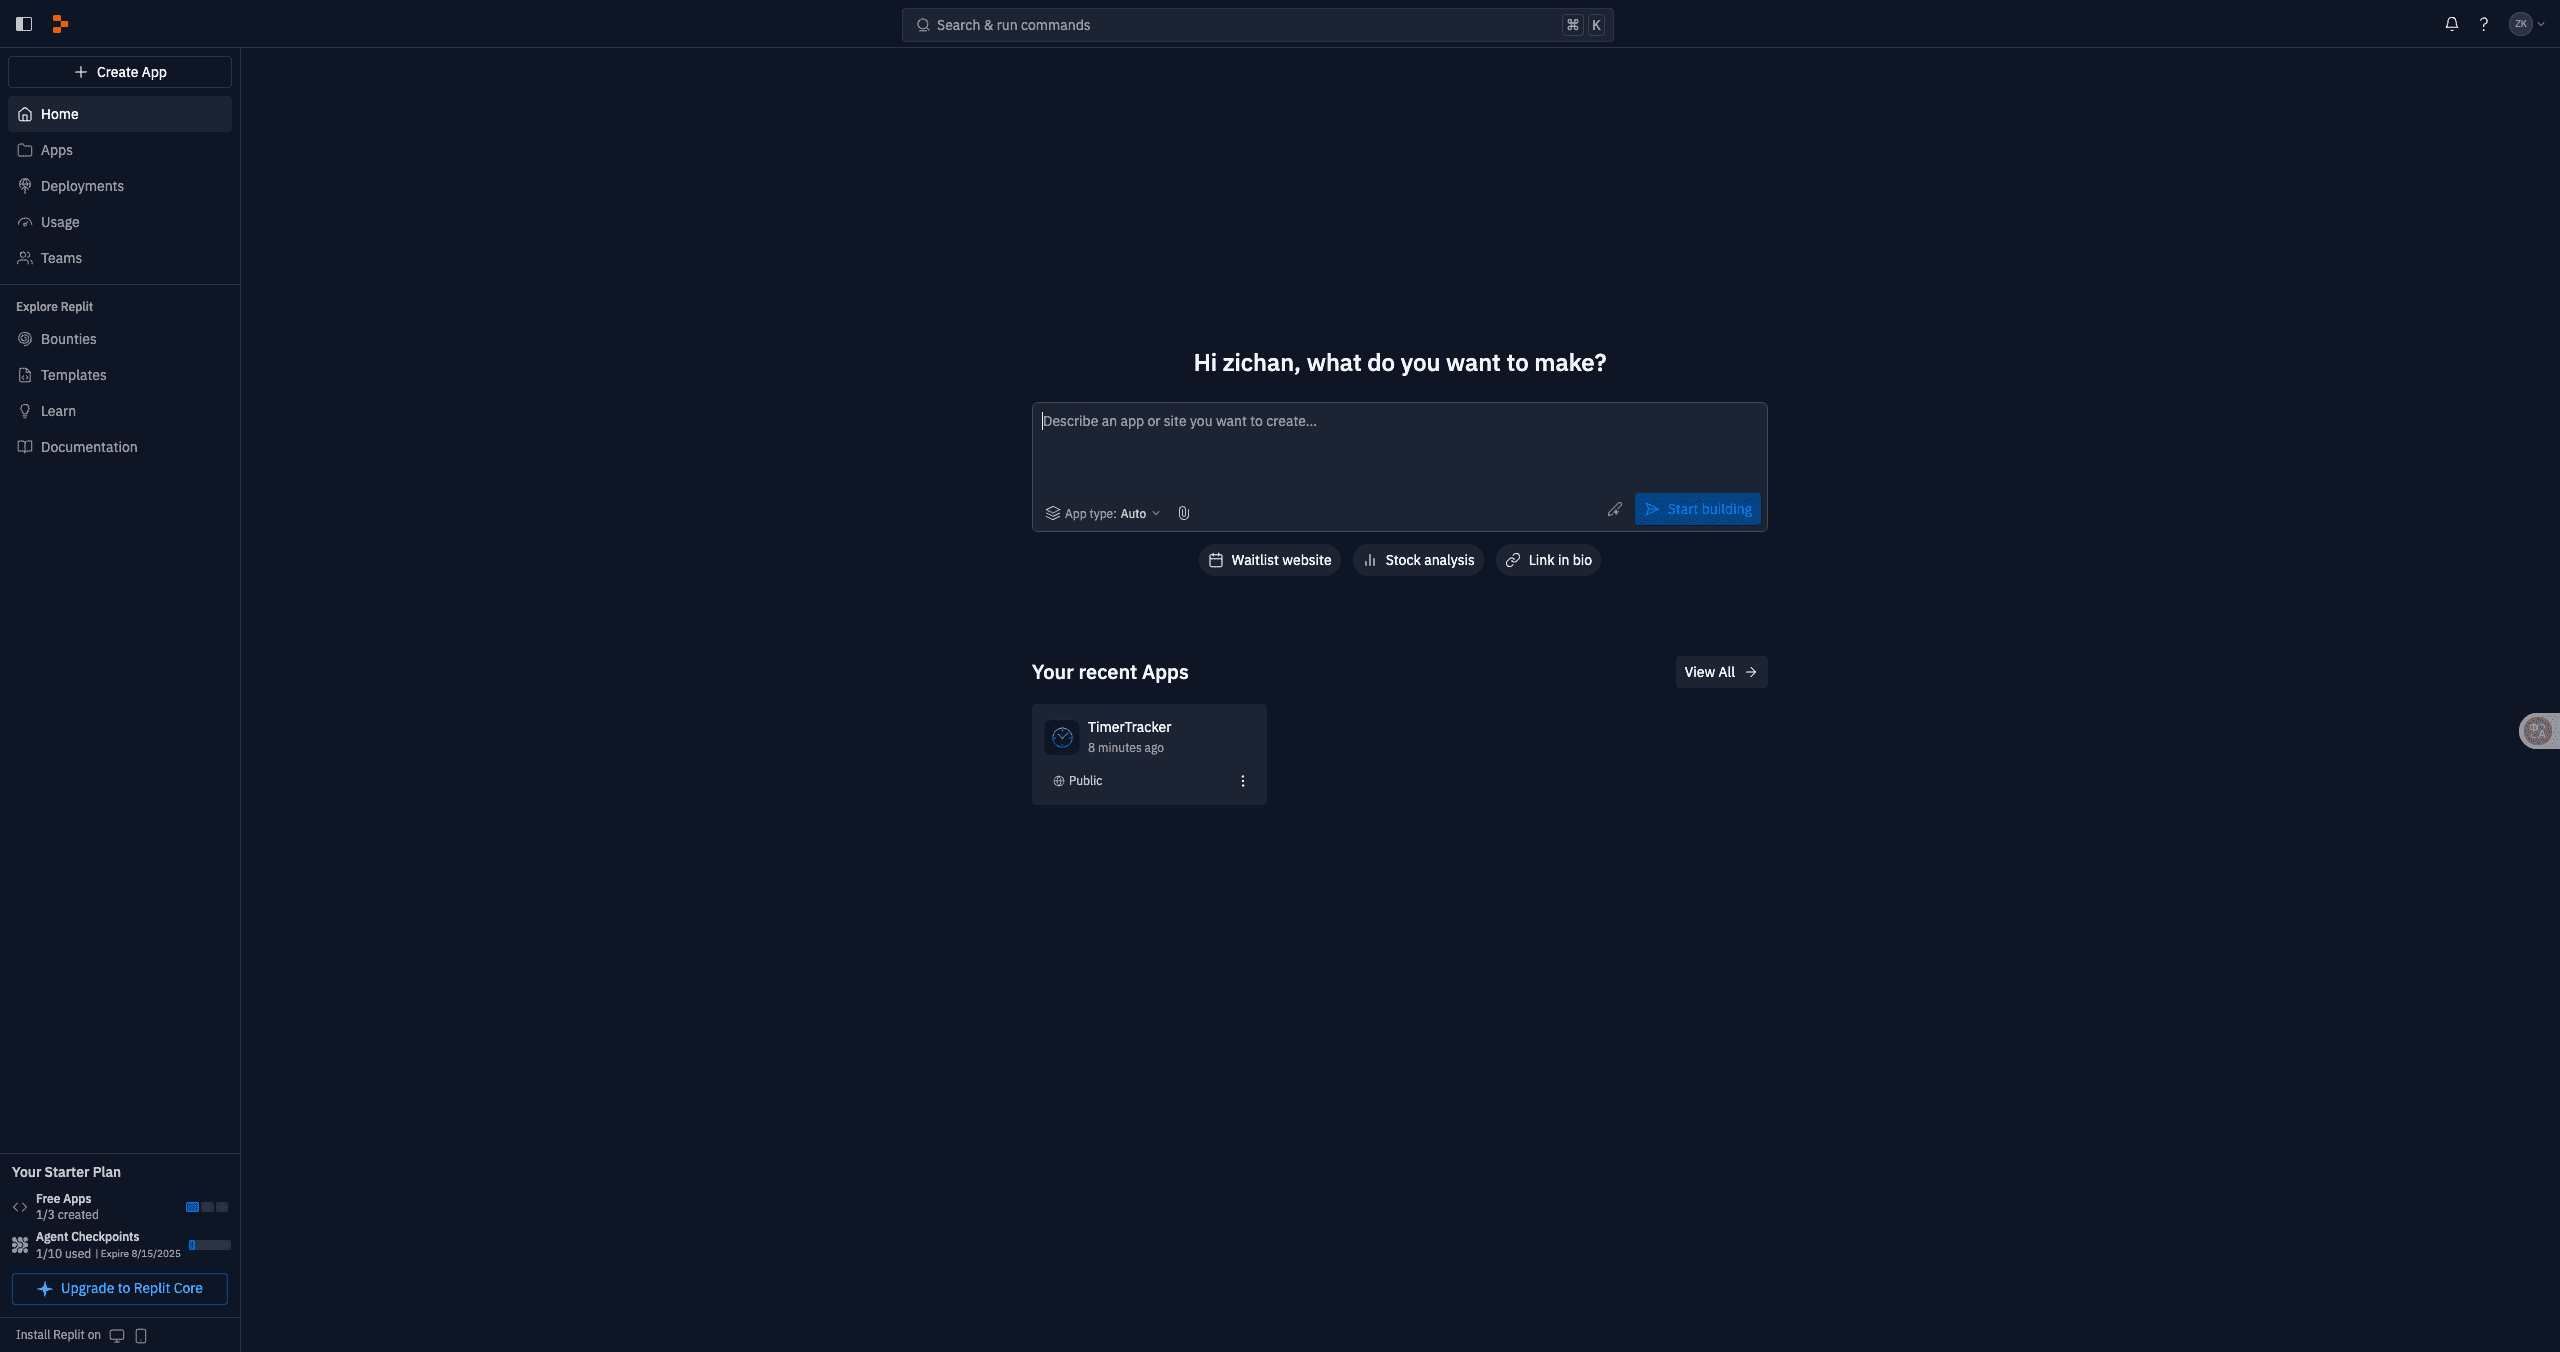
Task: Click the '1/3 created' text
Action: click(67, 1215)
